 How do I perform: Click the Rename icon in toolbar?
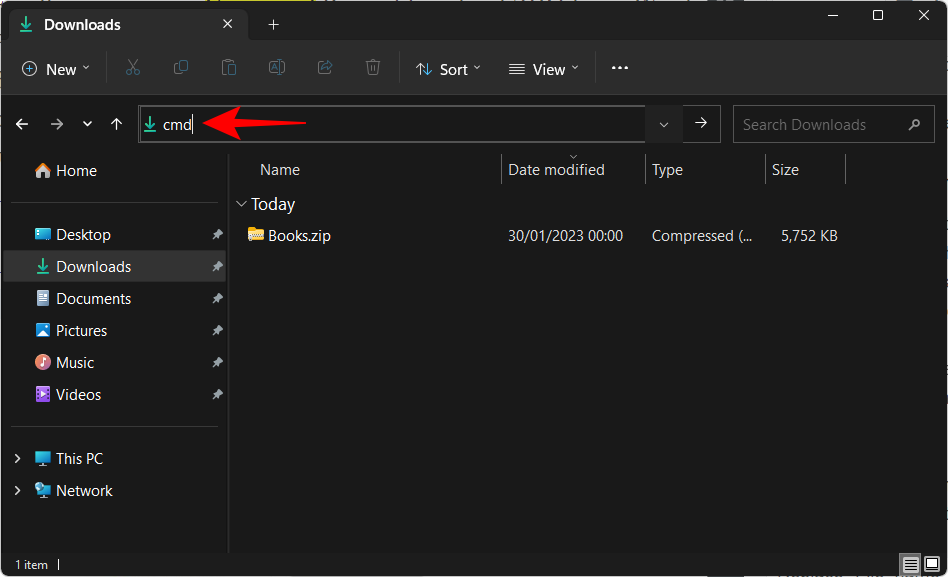277,68
